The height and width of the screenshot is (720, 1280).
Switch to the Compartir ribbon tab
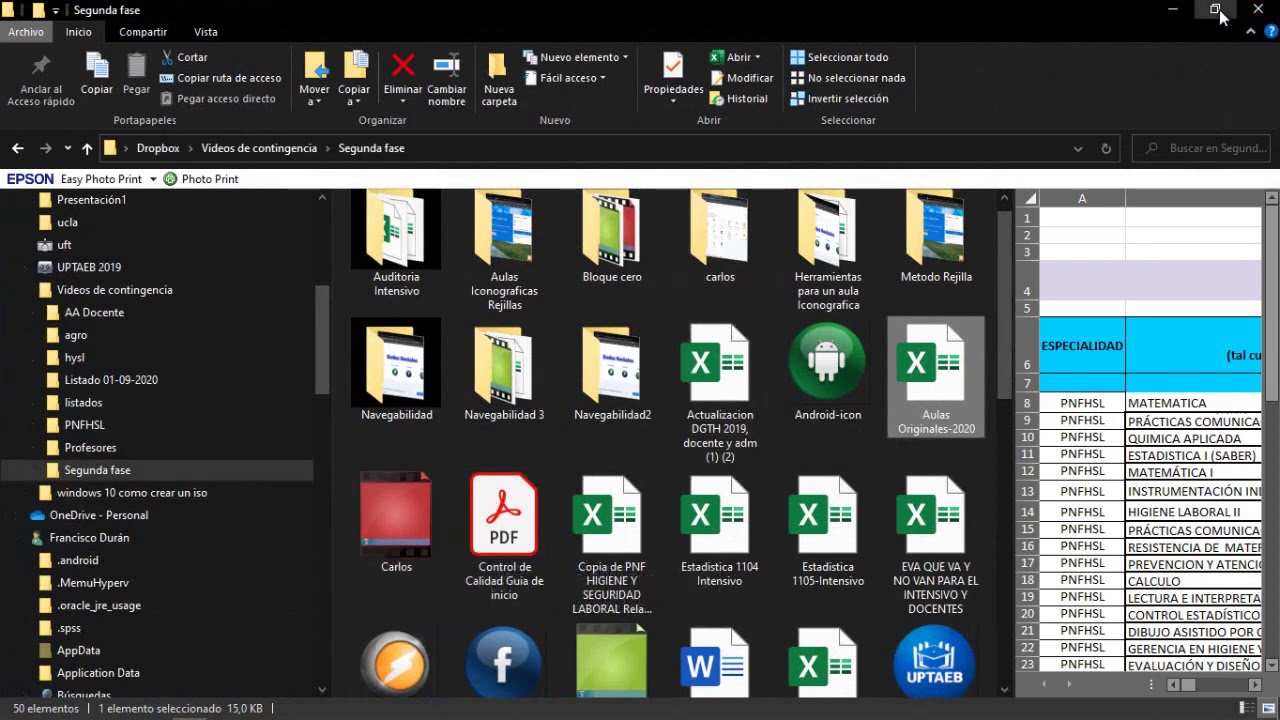pos(143,32)
